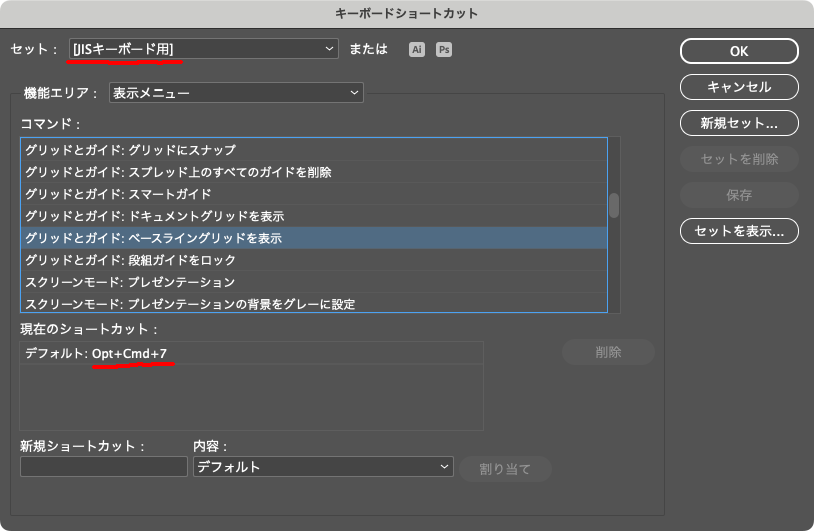Click the Illustrator (Ai) shortcut set icon
Viewport: 814px width, 531px height.
(x=417, y=49)
